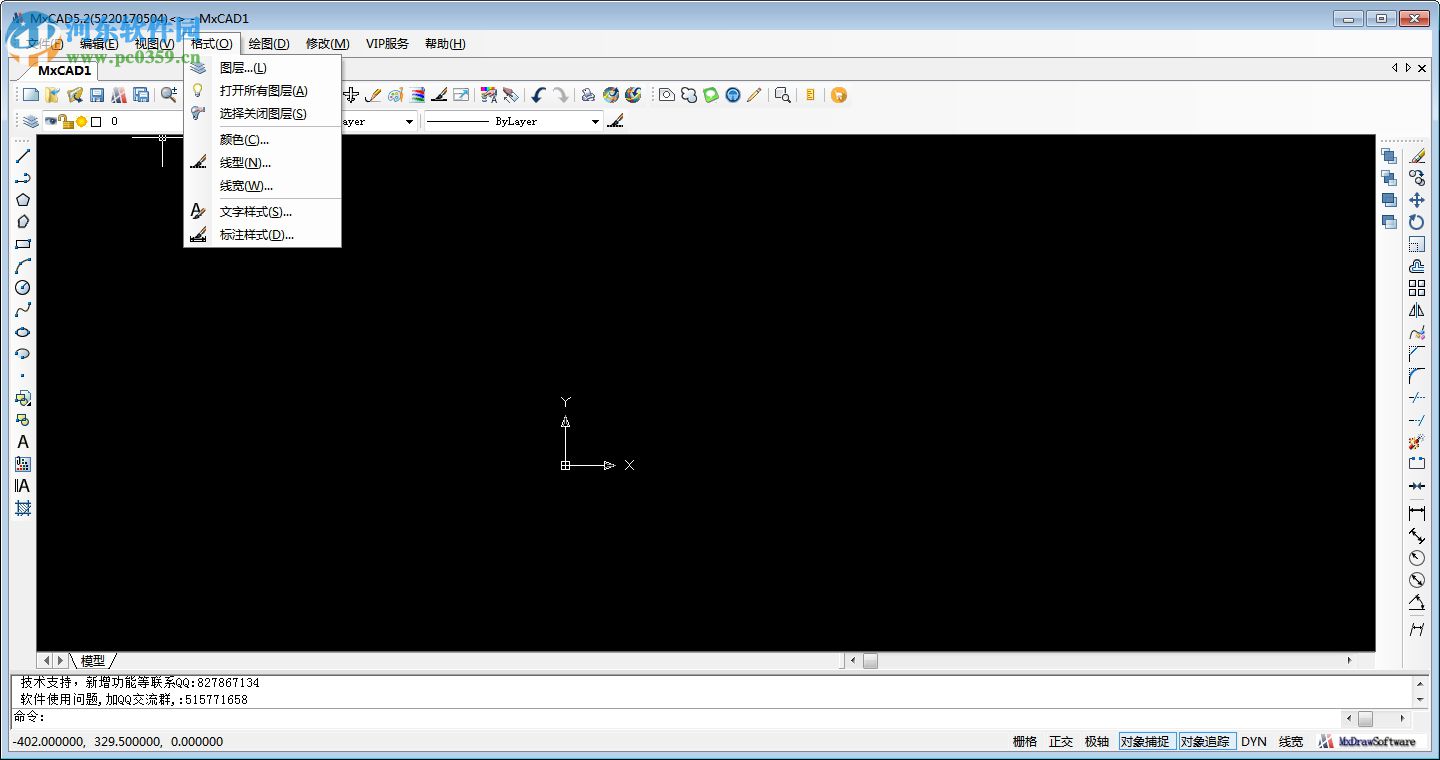Choose 图层(L)... from the Format menu

pos(263,68)
